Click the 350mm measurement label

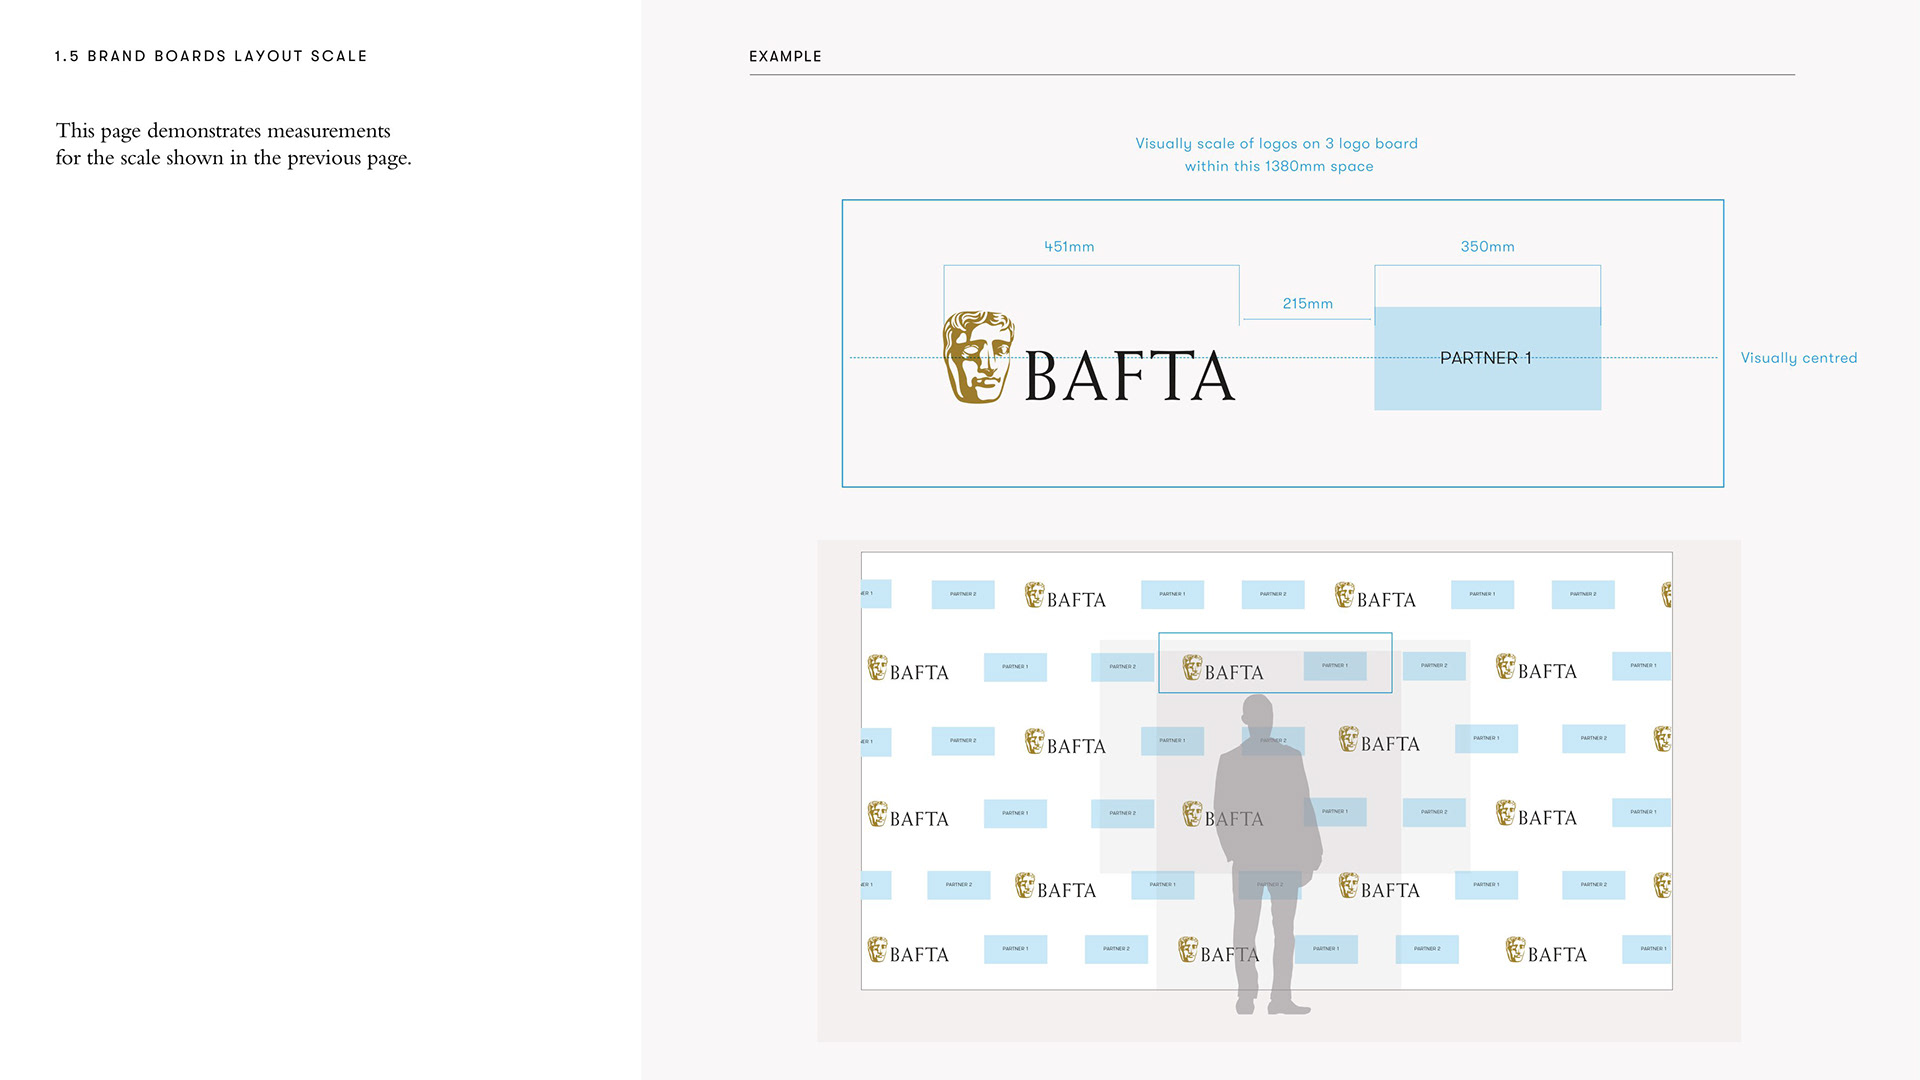point(1487,246)
